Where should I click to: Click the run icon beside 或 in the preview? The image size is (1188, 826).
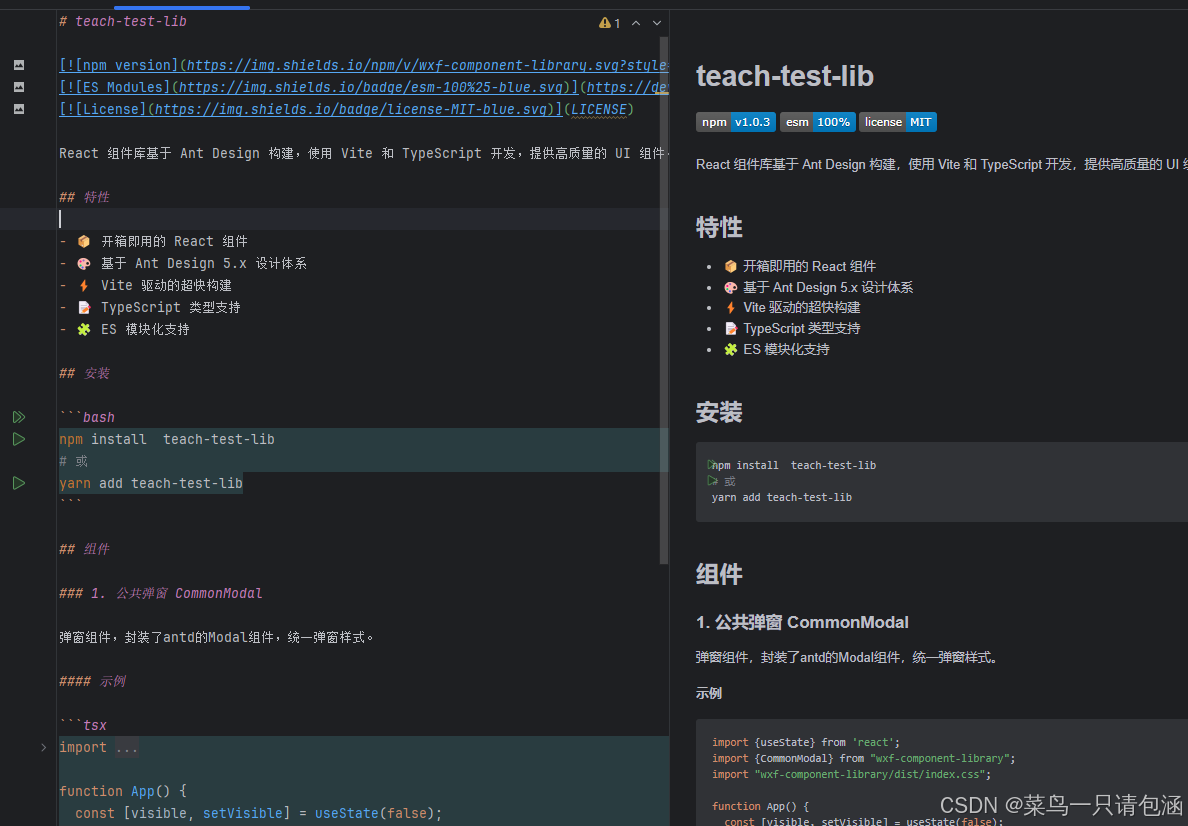(x=712, y=480)
